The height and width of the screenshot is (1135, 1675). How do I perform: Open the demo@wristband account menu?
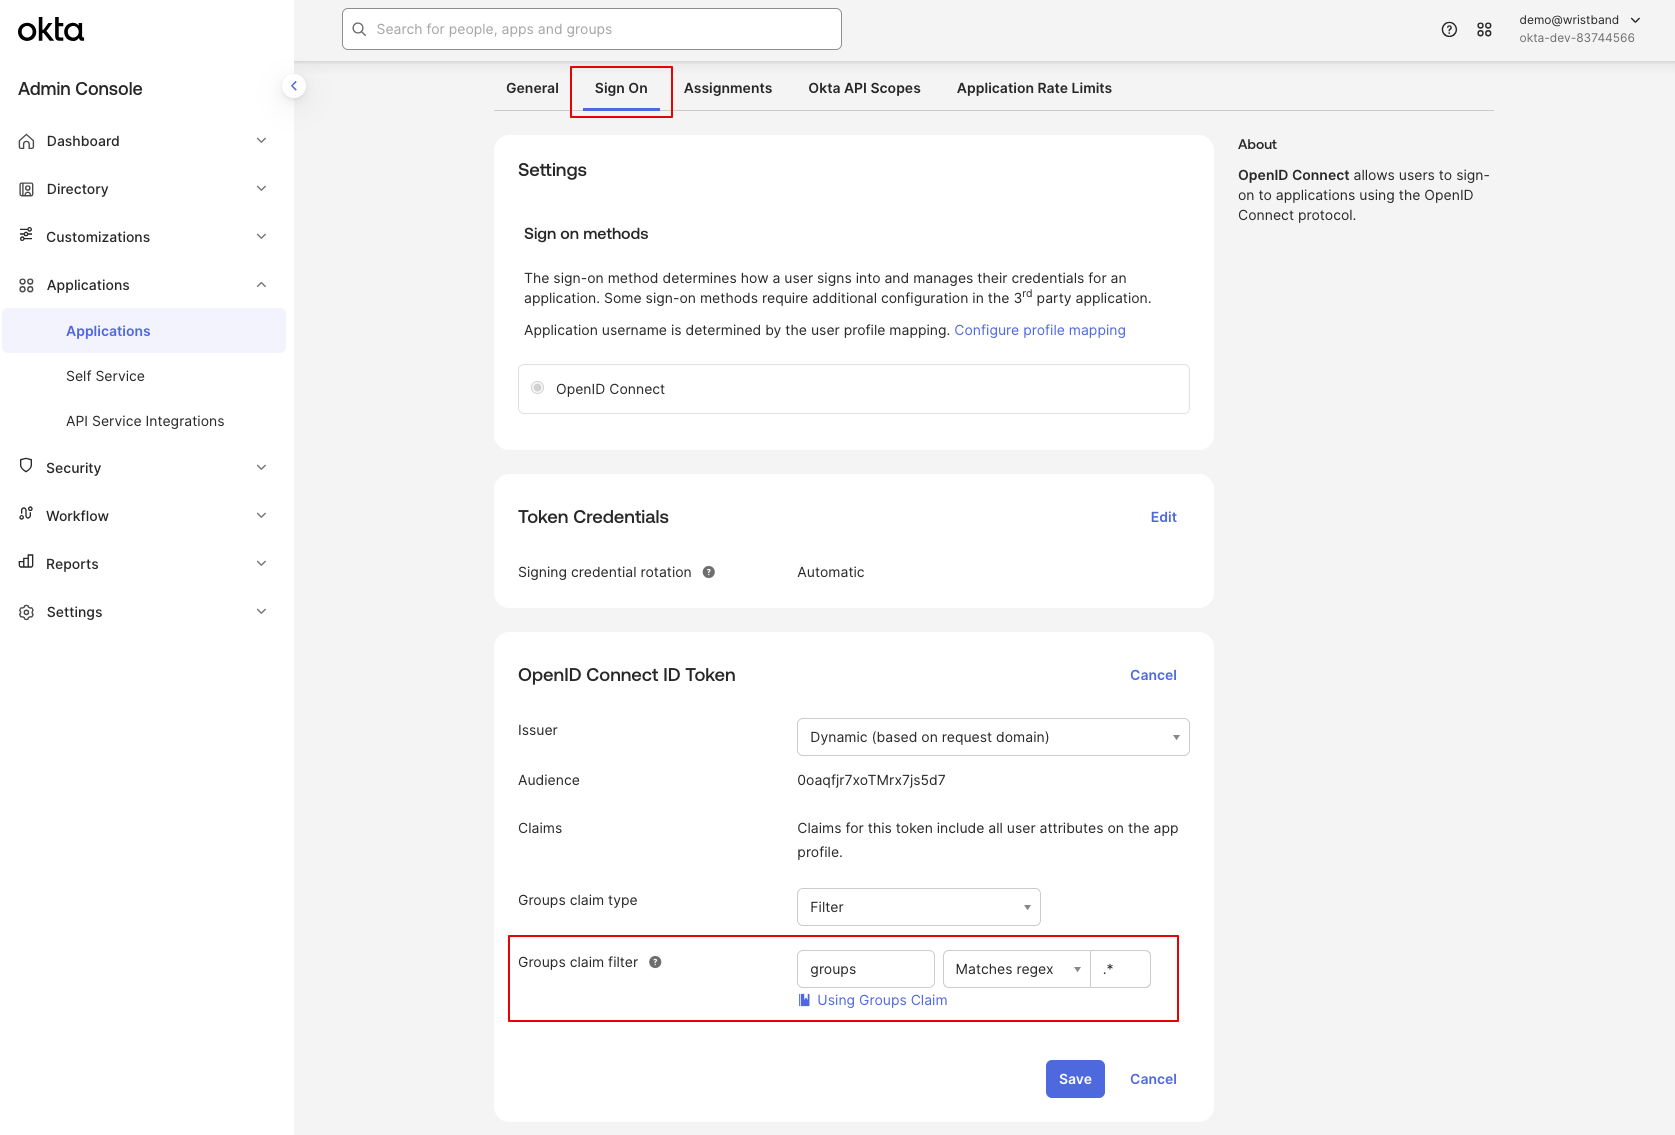pos(1579,29)
